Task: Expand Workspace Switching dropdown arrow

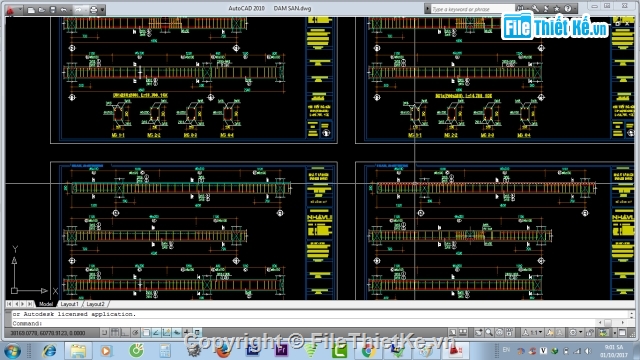Action: [x=581, y=333]
